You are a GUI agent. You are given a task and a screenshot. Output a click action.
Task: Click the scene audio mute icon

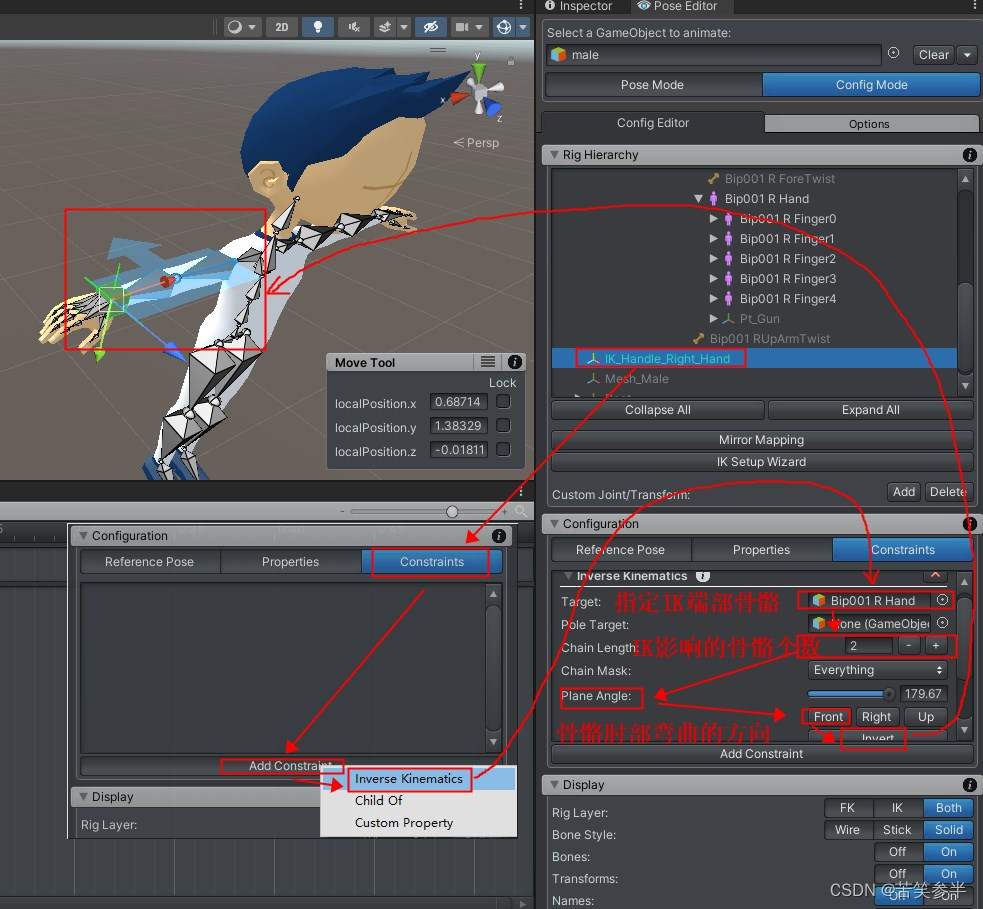click(354, 27)
